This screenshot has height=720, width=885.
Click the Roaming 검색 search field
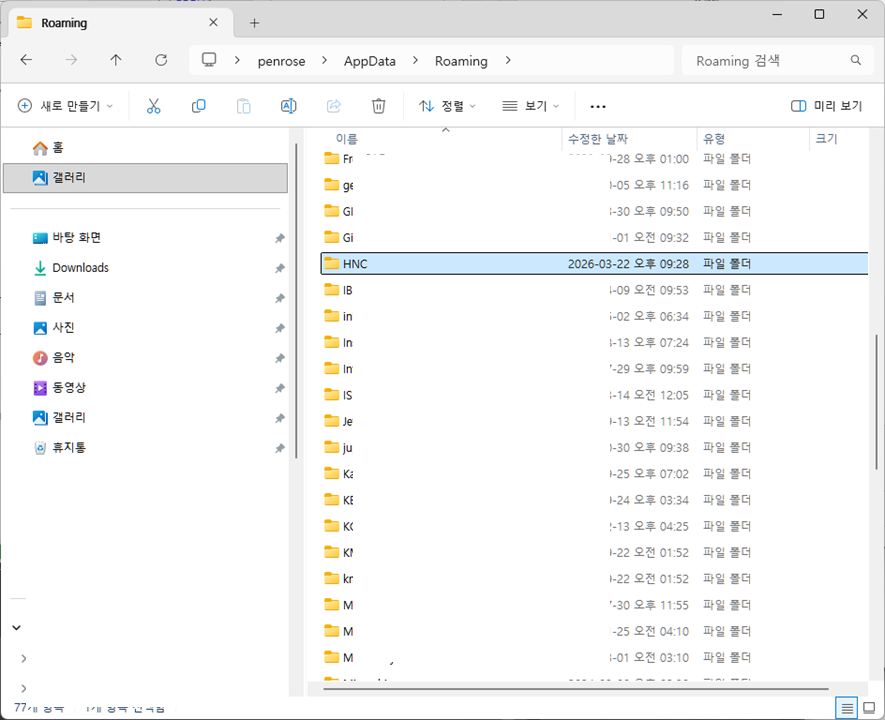click(x=770, y=60)
